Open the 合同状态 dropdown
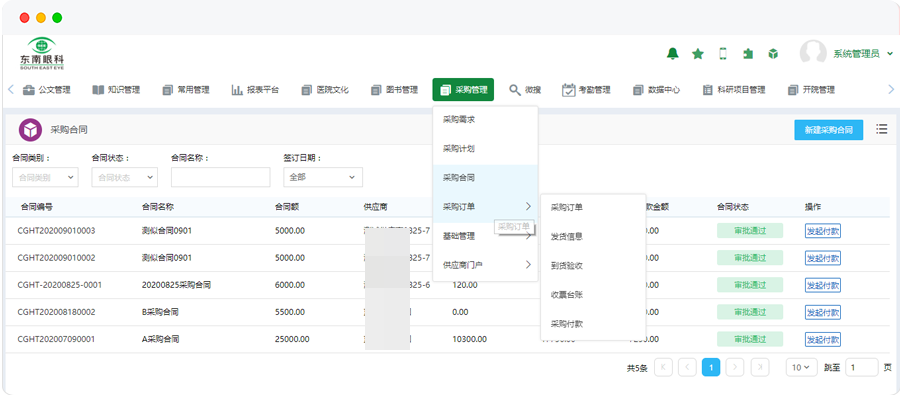 [x=125, y=177]
